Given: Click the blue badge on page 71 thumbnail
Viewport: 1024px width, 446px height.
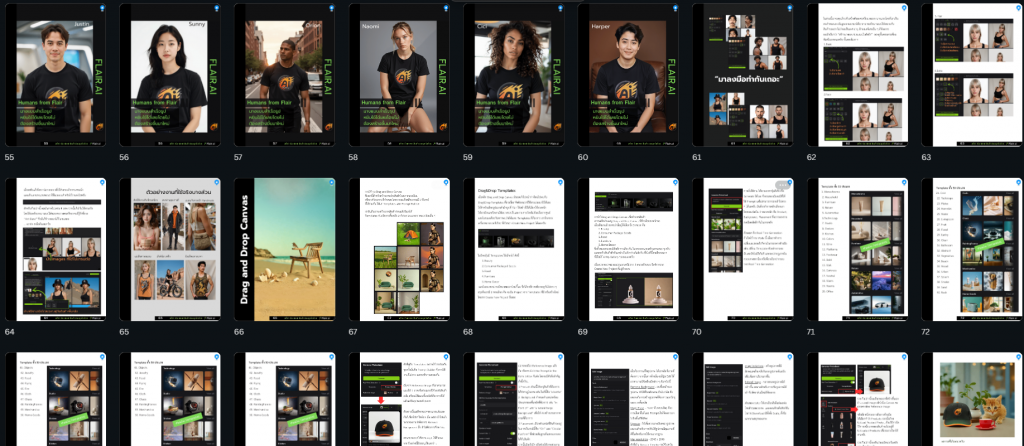Looking at the screenshot, I should [902, 184].
